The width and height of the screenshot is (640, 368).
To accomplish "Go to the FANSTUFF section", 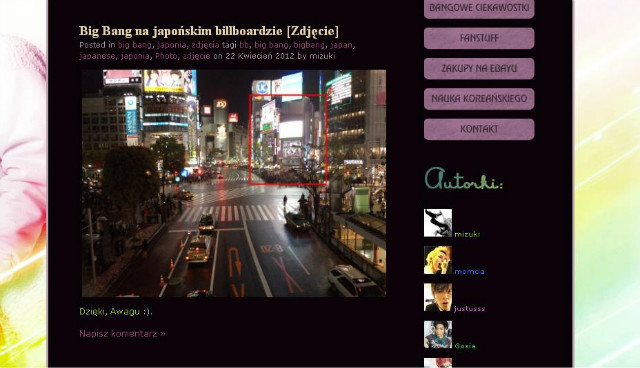I will 479,38.
